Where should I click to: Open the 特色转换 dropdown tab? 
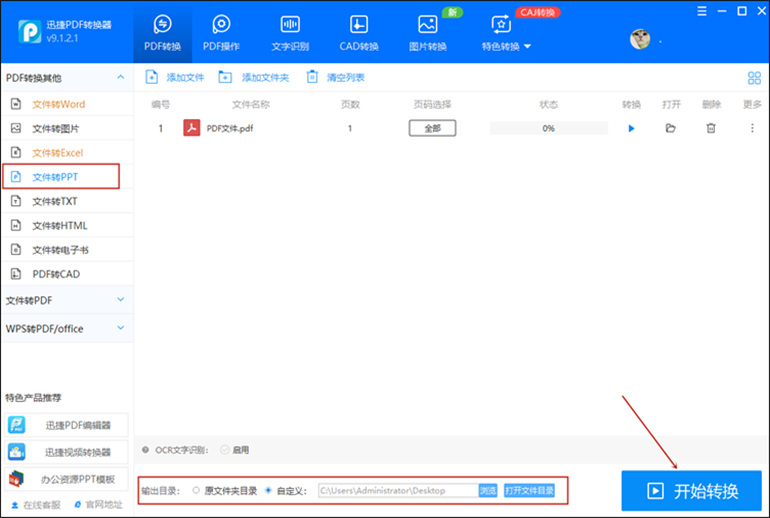pyautogui.click(x=506, y=32)
